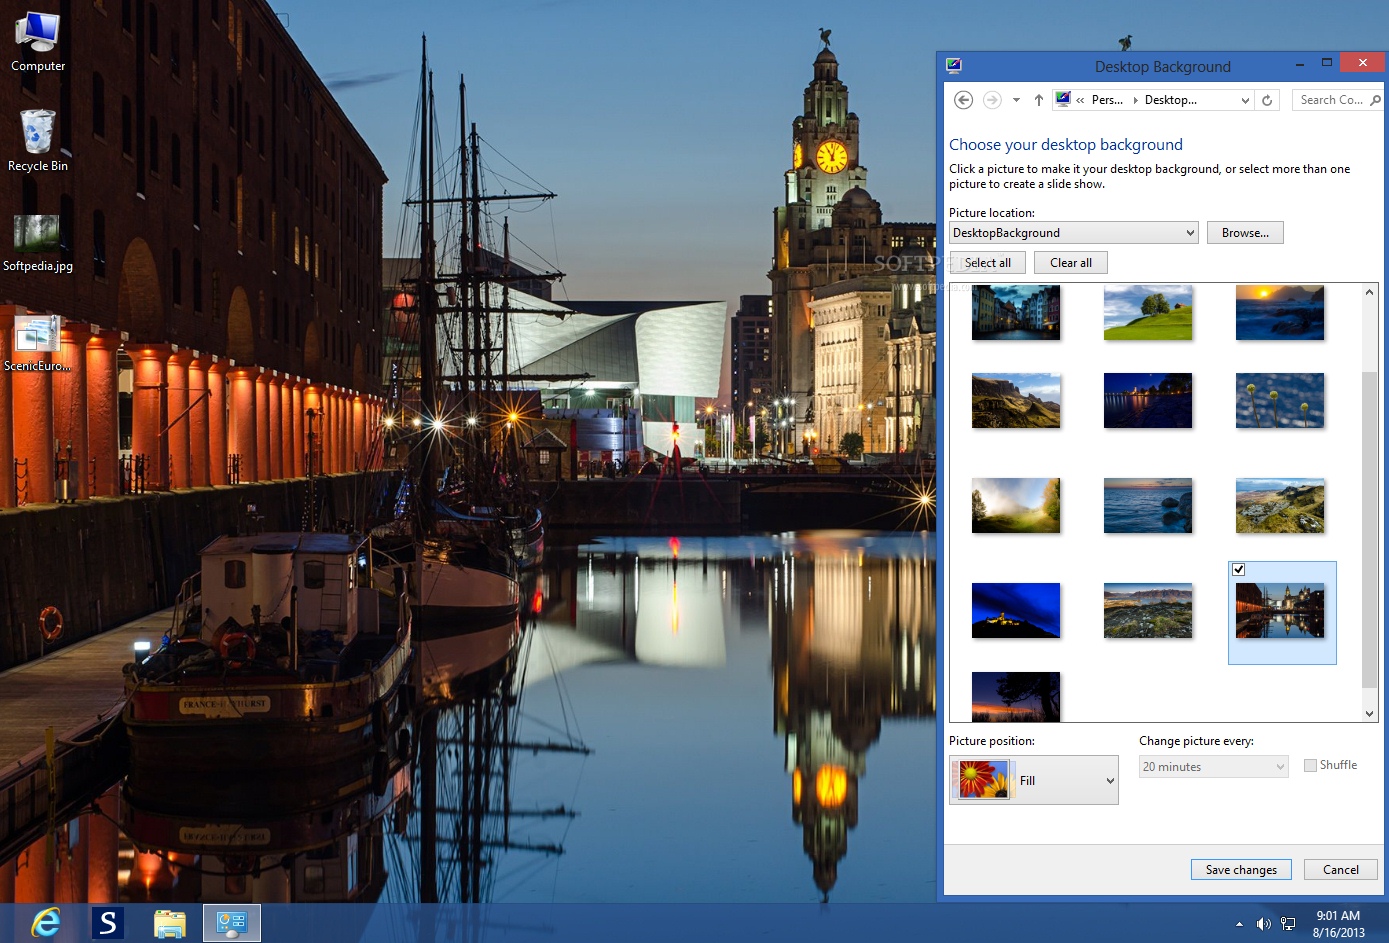The height and width of the screenshot is (943, 1389).
Task: Refresh the Desktop Background page
Action: point(1267,100)
